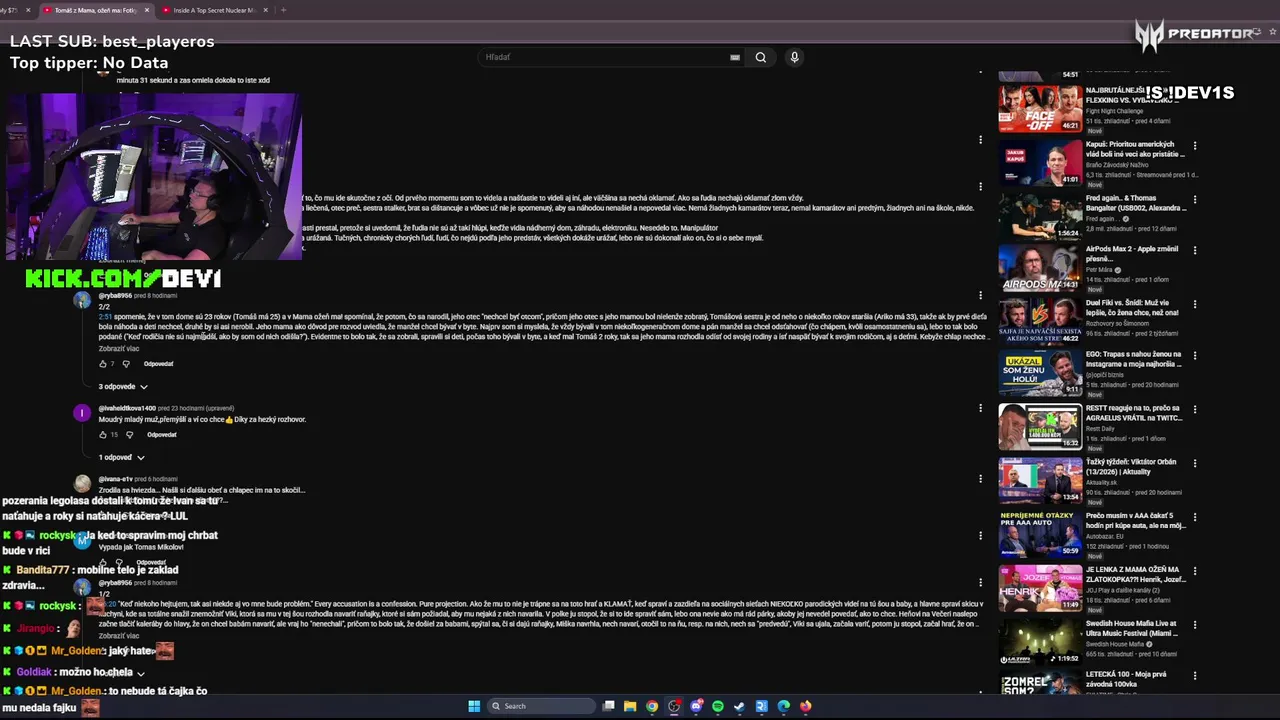Open the AirPods Max thumbnail in sidebar

1040,267
